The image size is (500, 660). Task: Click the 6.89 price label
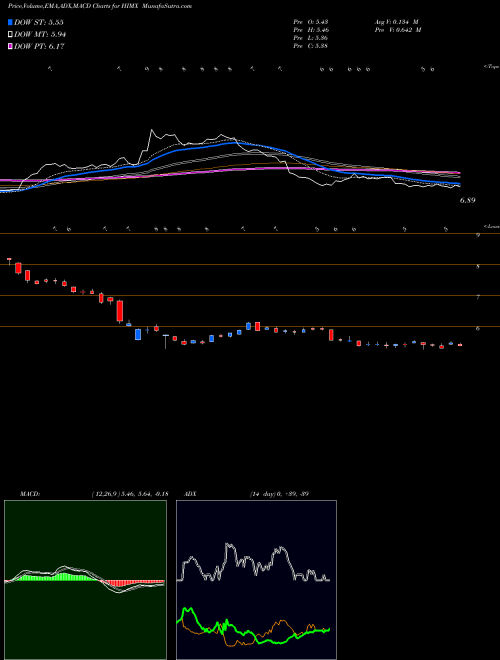(x=468, y=200)
